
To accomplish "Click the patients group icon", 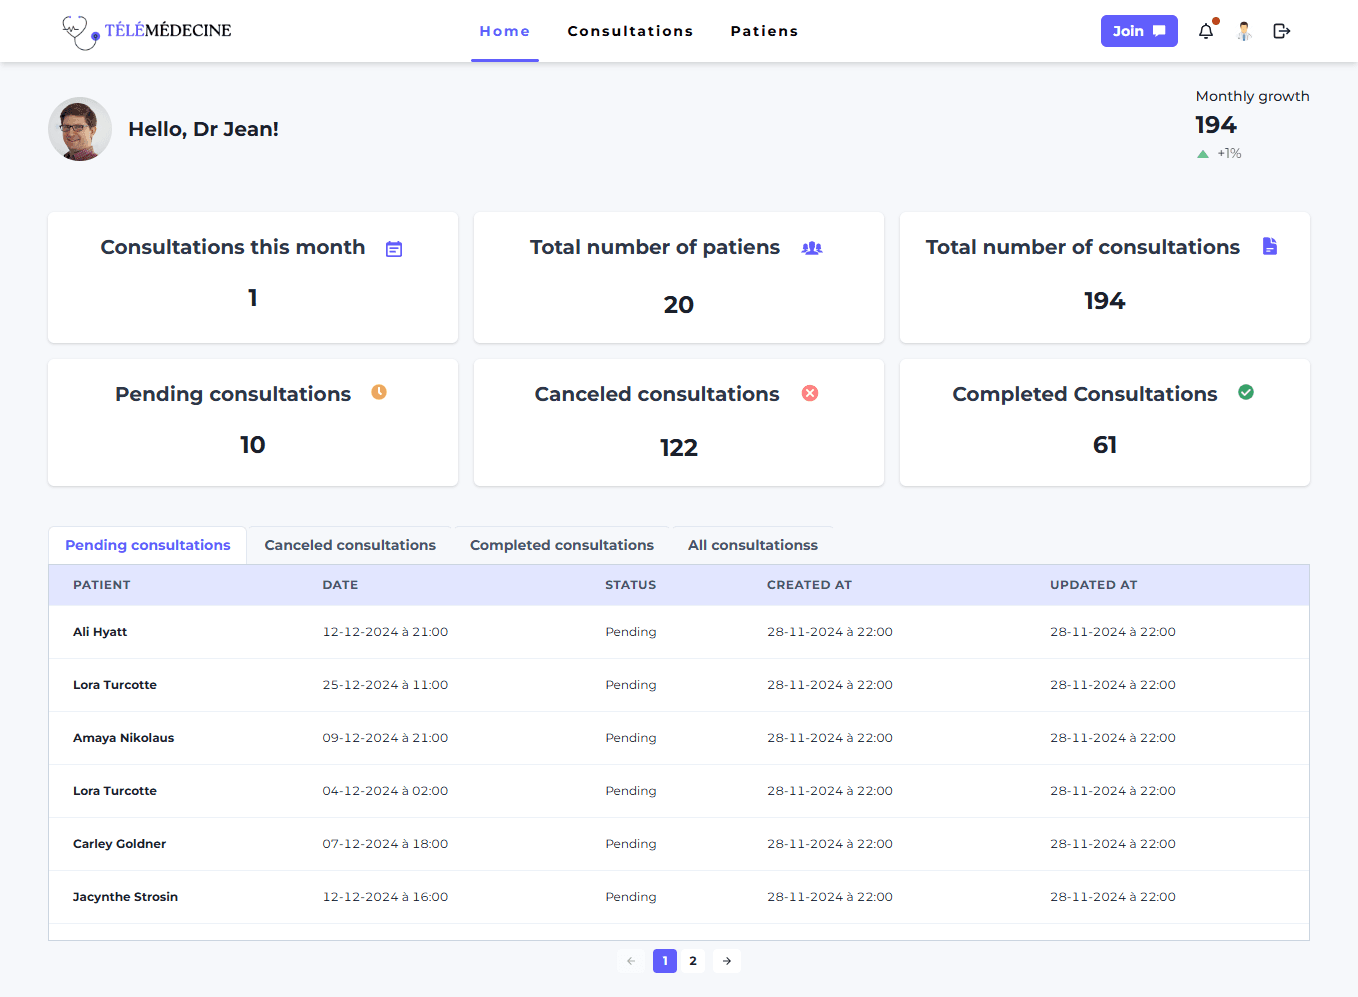I will point(812,248).
